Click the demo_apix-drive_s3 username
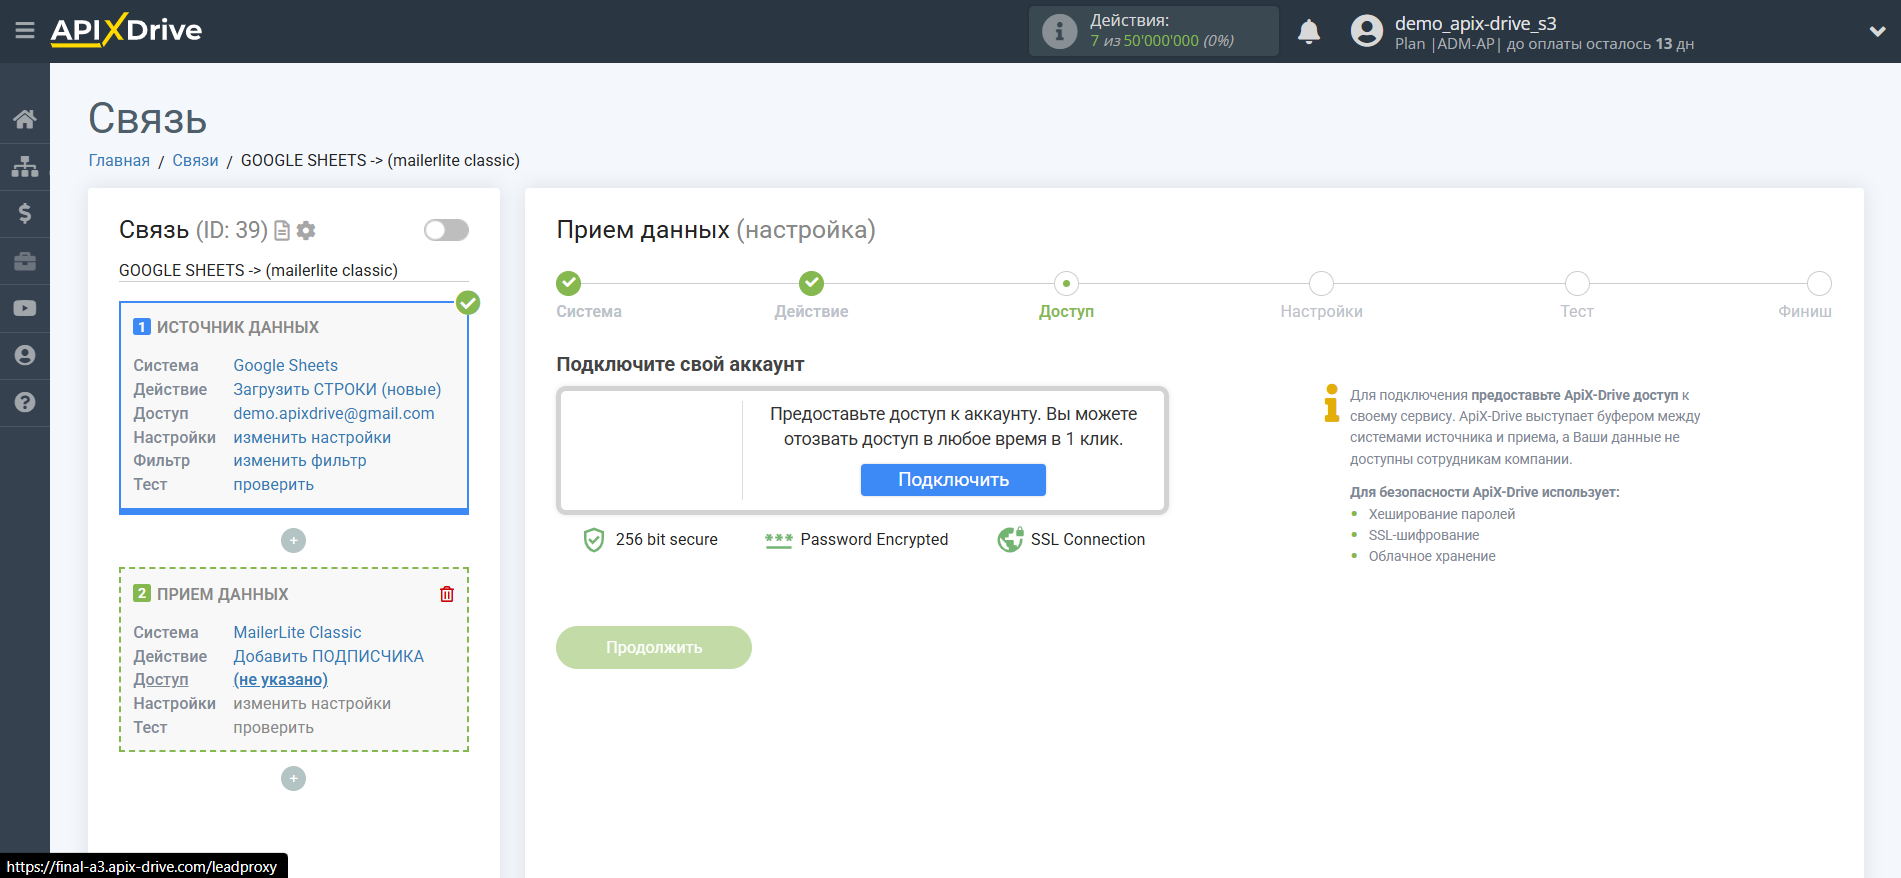Viewport: 1901px width, 878px height. pyautogui.click(x=1475, y=23)
